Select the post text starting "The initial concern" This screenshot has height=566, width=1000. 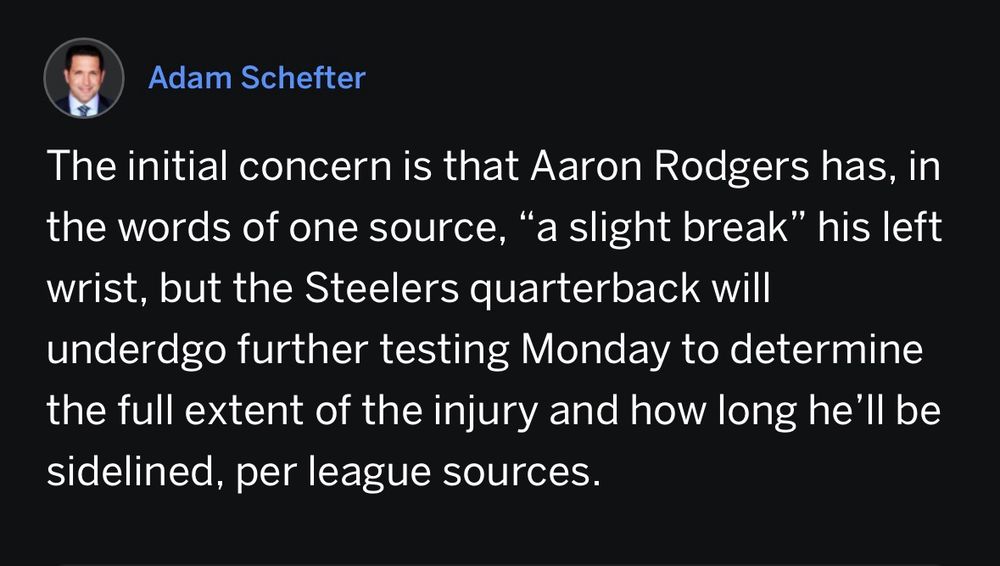tap(494, 318)
